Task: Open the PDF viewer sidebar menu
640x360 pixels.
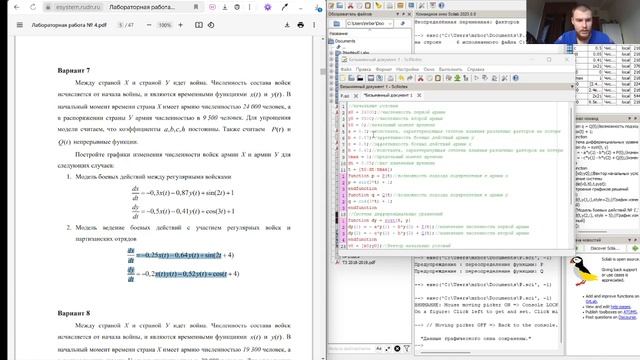Action: (20, 25)
